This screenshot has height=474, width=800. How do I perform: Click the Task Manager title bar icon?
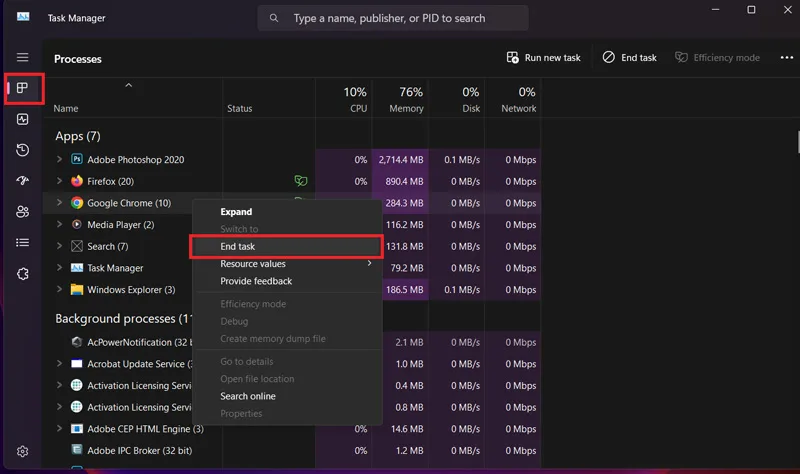pos(23,17)
